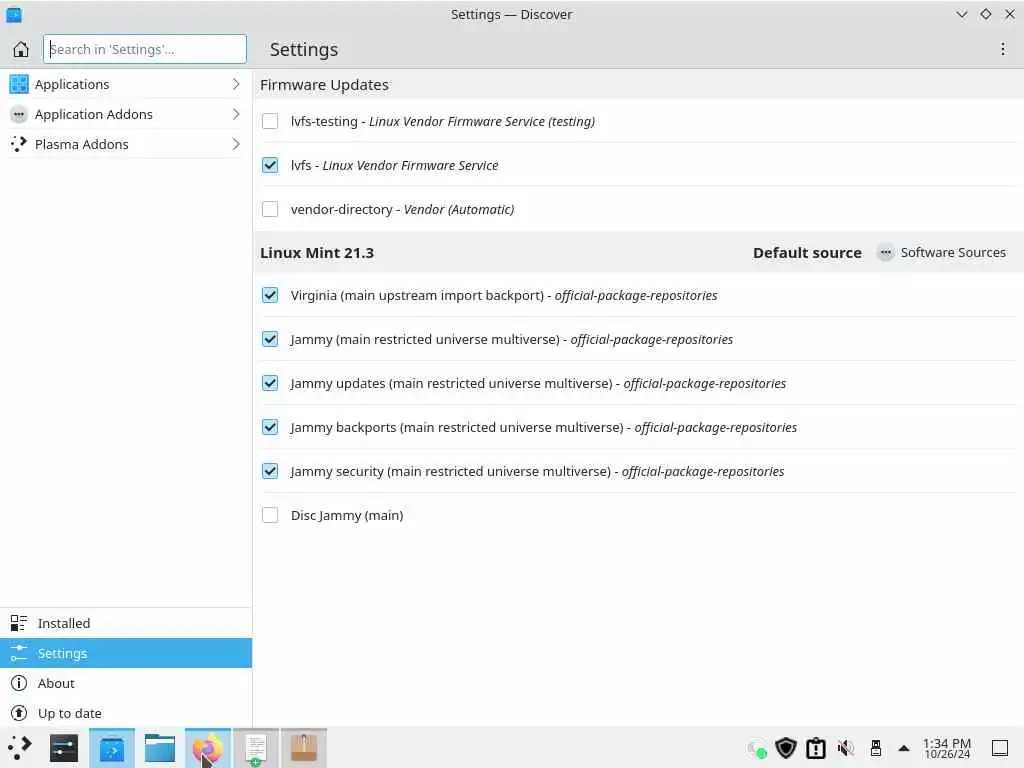The image size is (1024, 768).
Task: Click the removable device tray icon
Action: [x=876, y=748]
